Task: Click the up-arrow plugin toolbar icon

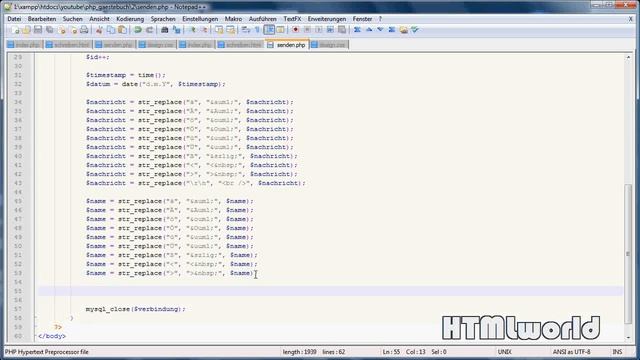Action: point(369,30)
